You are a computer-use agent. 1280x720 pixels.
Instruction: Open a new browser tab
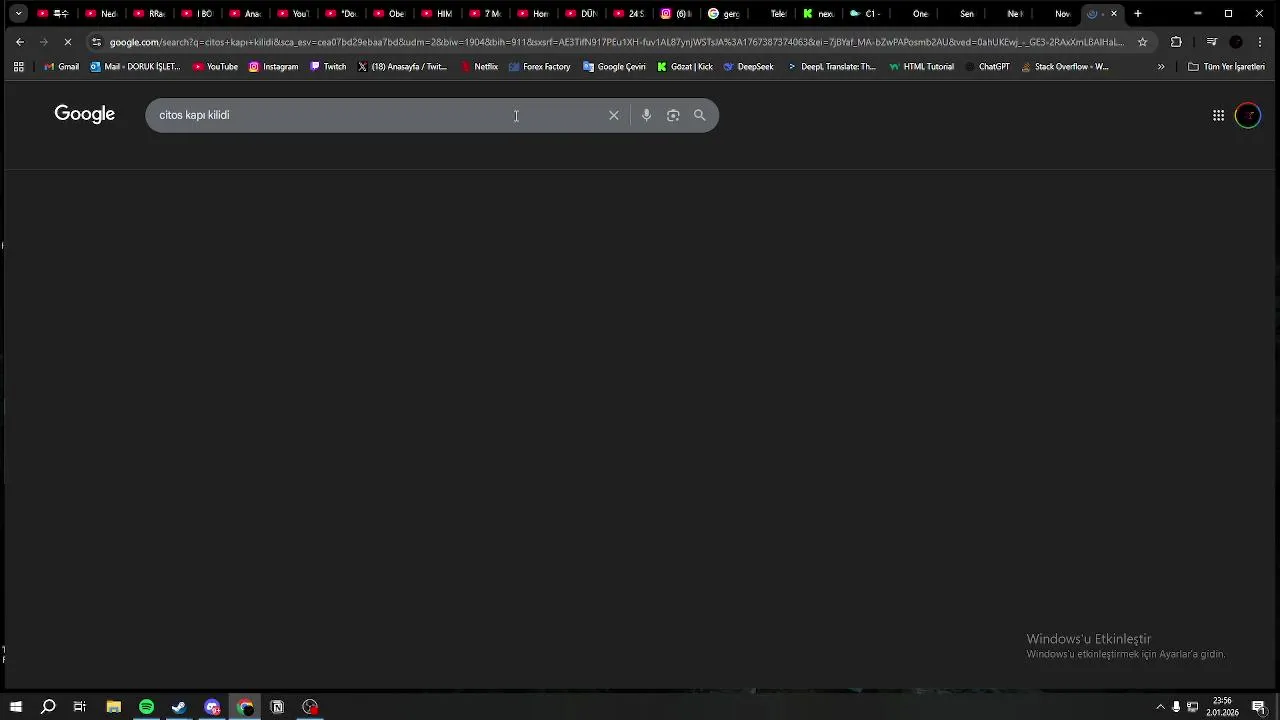[1138, 14]
